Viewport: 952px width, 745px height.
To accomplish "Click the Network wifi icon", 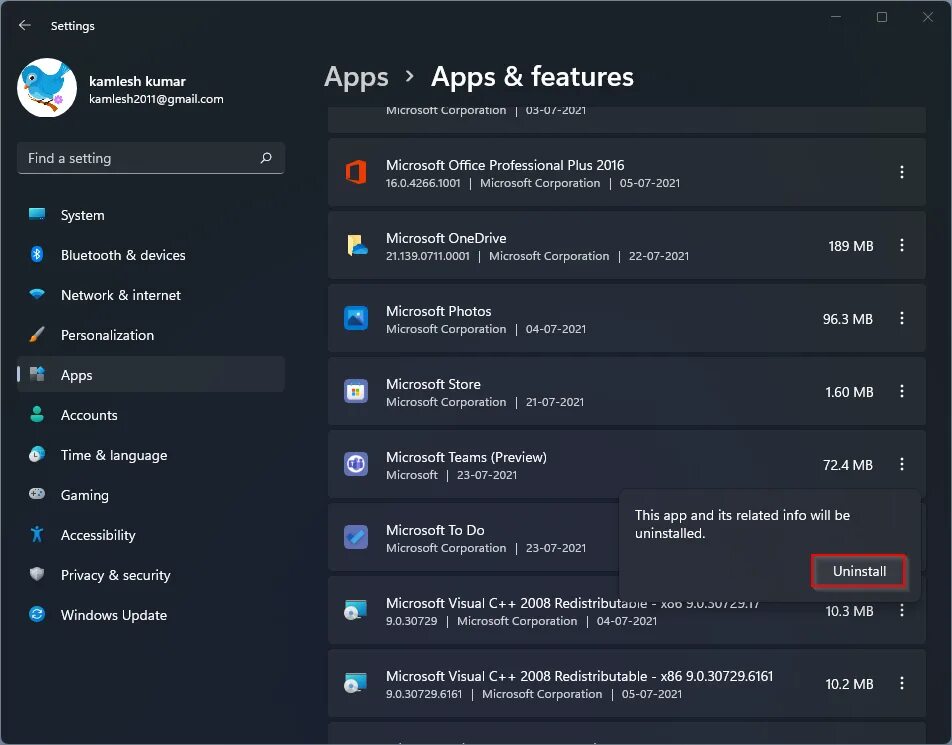I will point(37,294).
